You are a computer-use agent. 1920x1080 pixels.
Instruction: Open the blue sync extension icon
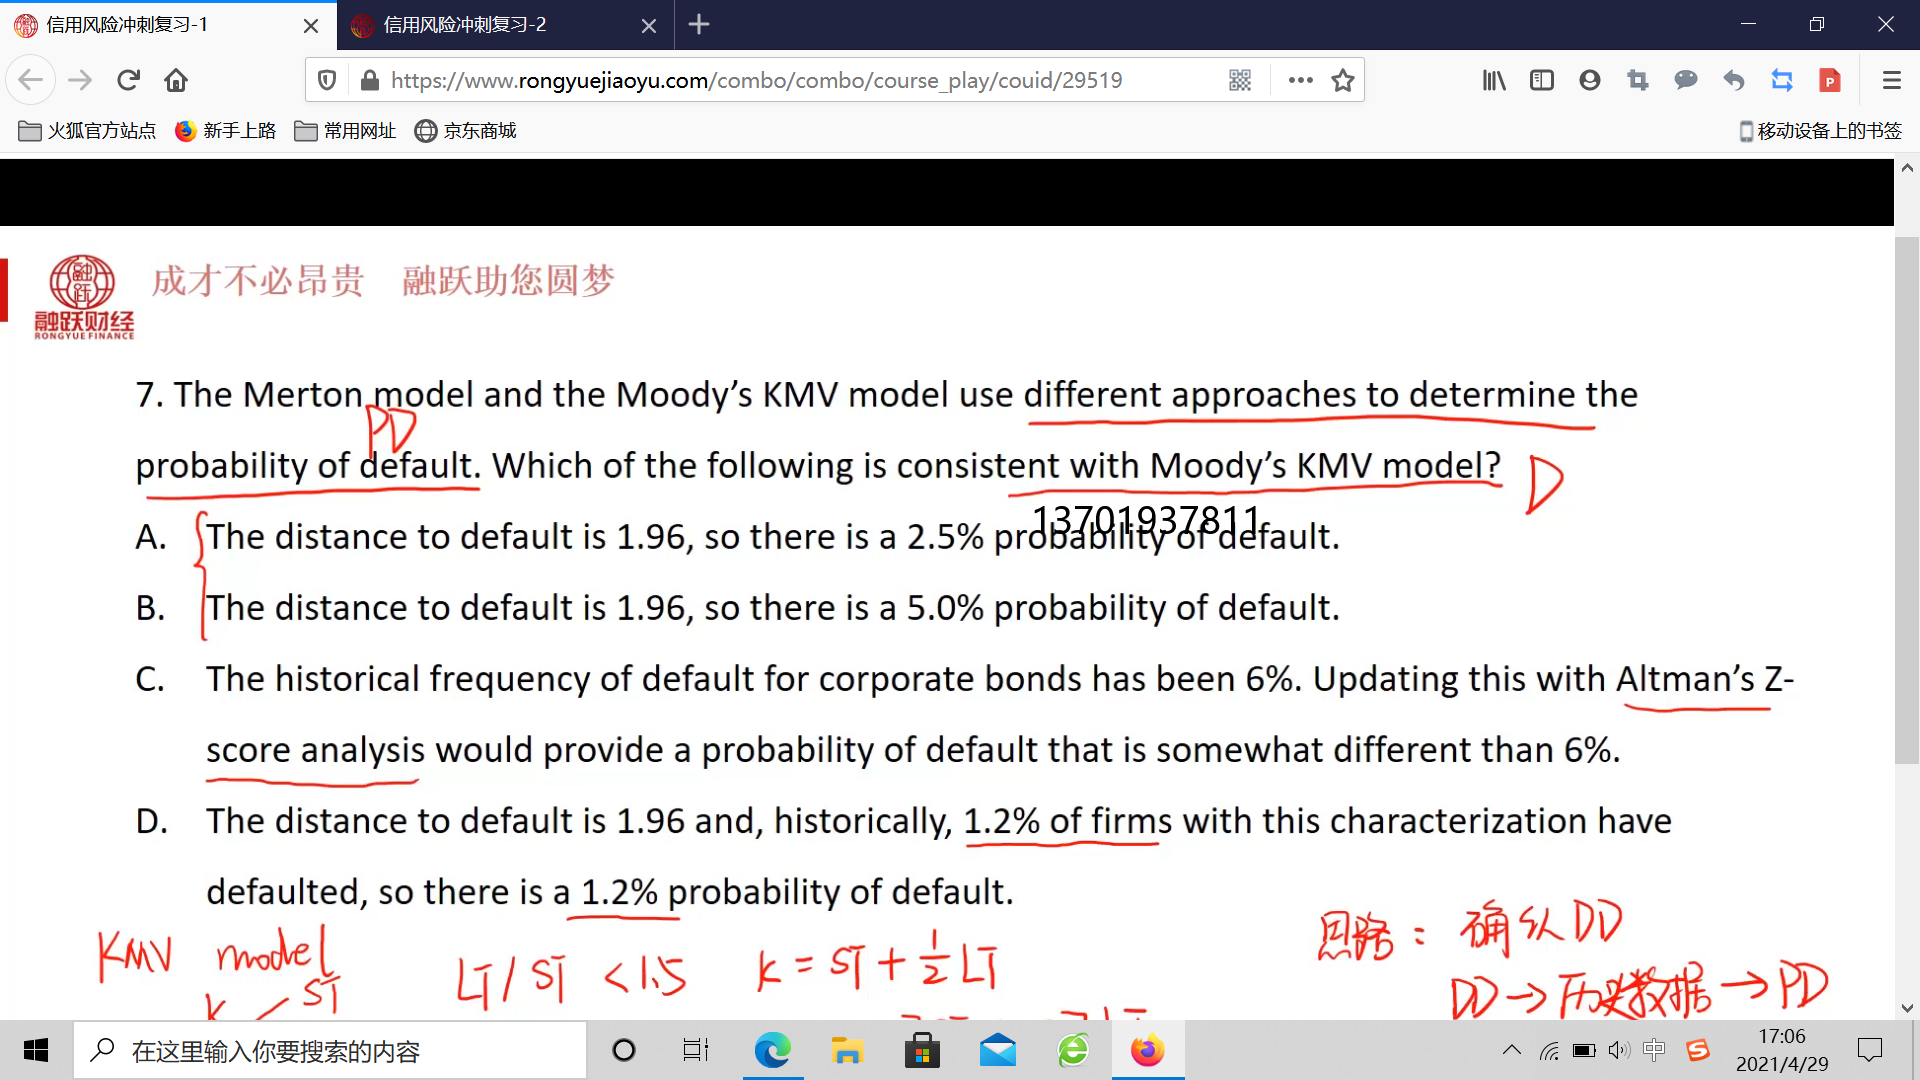(x=1782, y=80)
